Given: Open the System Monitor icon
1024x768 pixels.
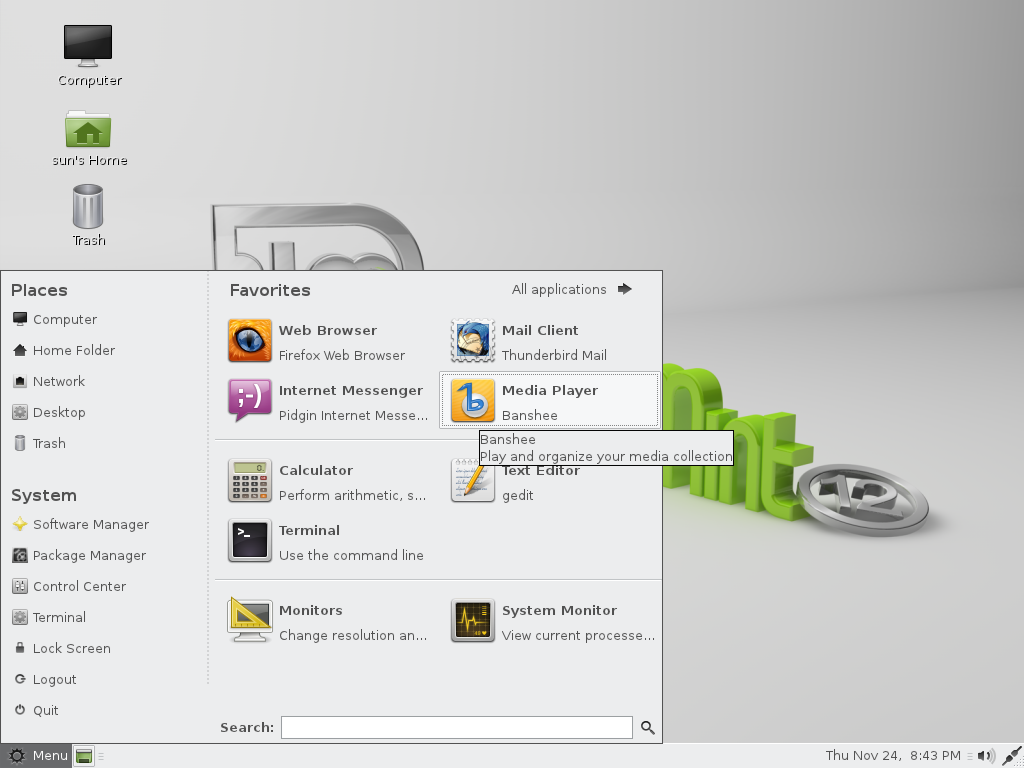Looking at the screenshot, I should (473, 620).
